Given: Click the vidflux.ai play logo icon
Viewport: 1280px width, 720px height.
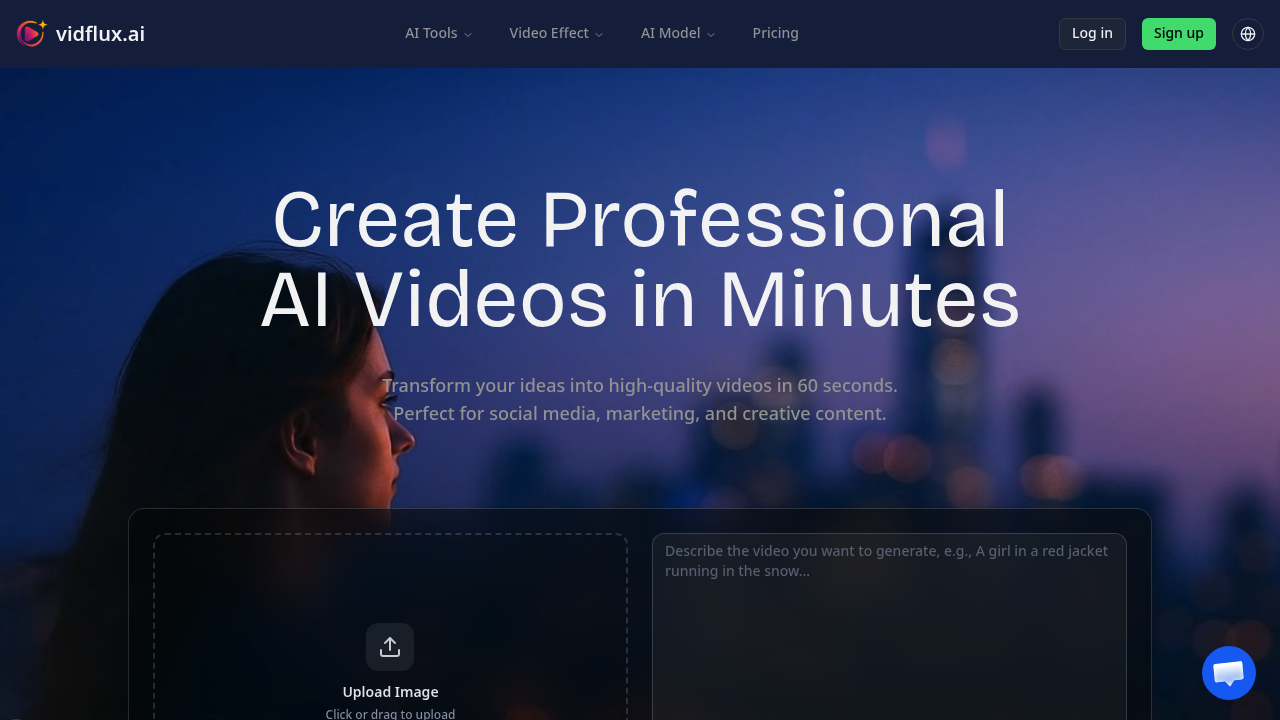Looking at the screenshot, I should coord(31,33).
